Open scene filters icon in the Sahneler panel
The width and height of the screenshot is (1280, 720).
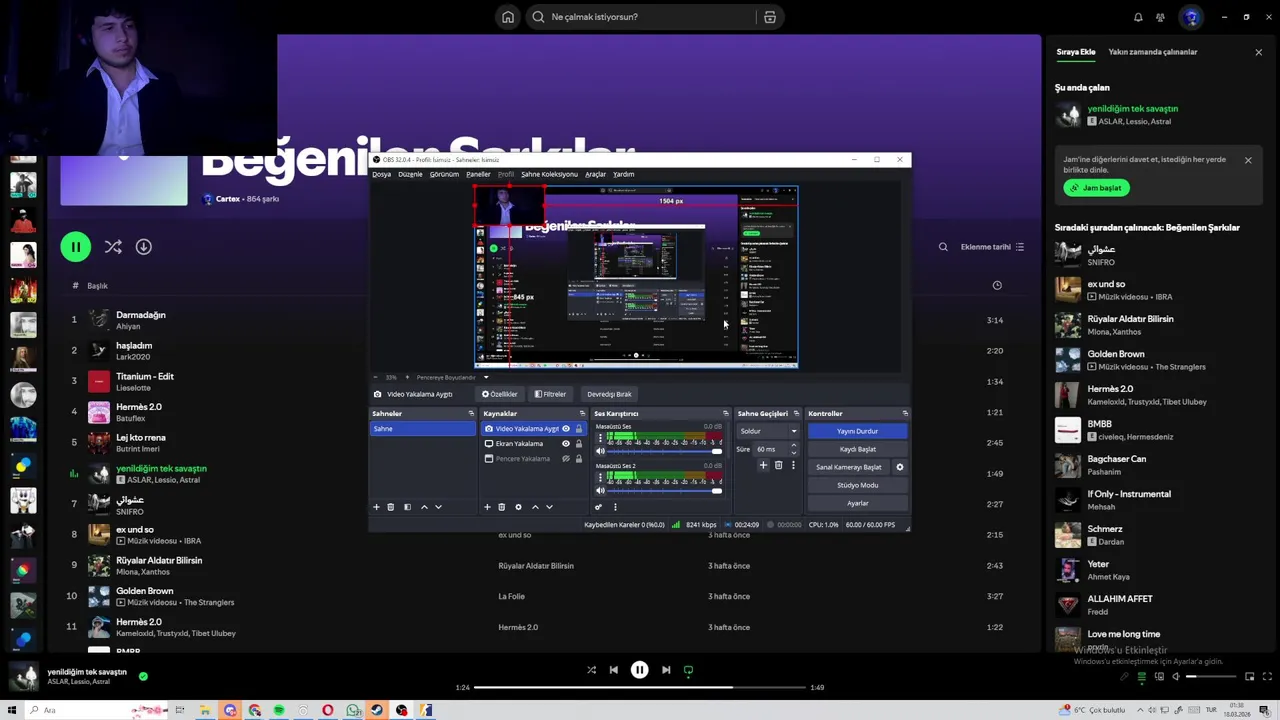point(407,507)
